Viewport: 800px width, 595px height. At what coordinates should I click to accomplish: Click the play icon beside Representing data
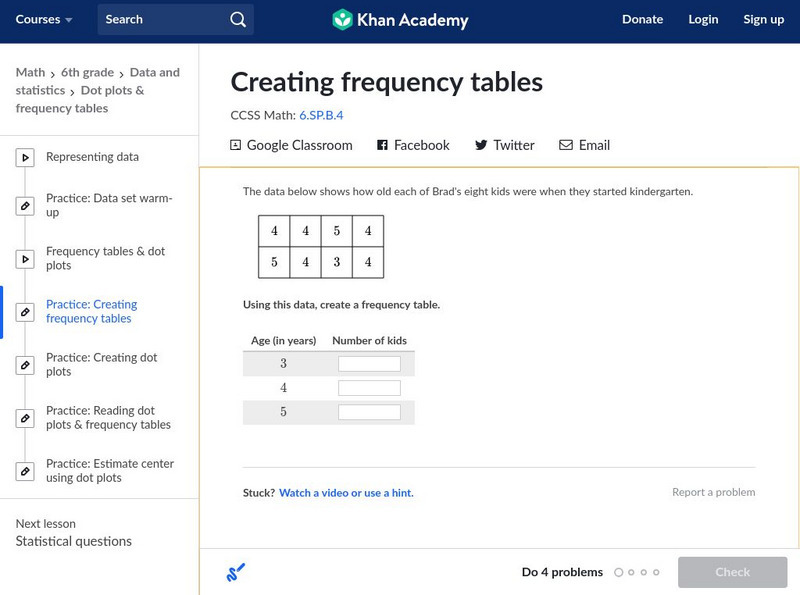[x=25, y=157]
